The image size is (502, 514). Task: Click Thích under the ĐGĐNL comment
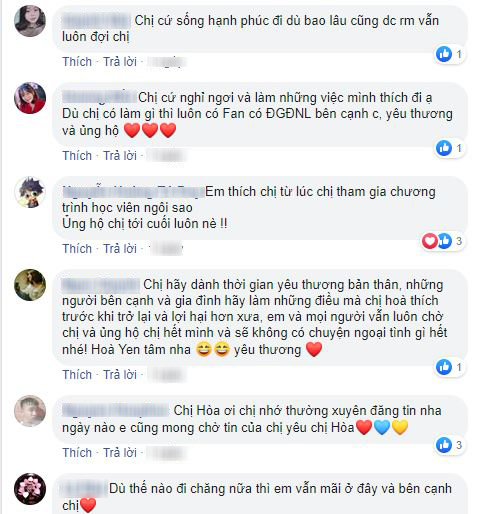point(77,156)
